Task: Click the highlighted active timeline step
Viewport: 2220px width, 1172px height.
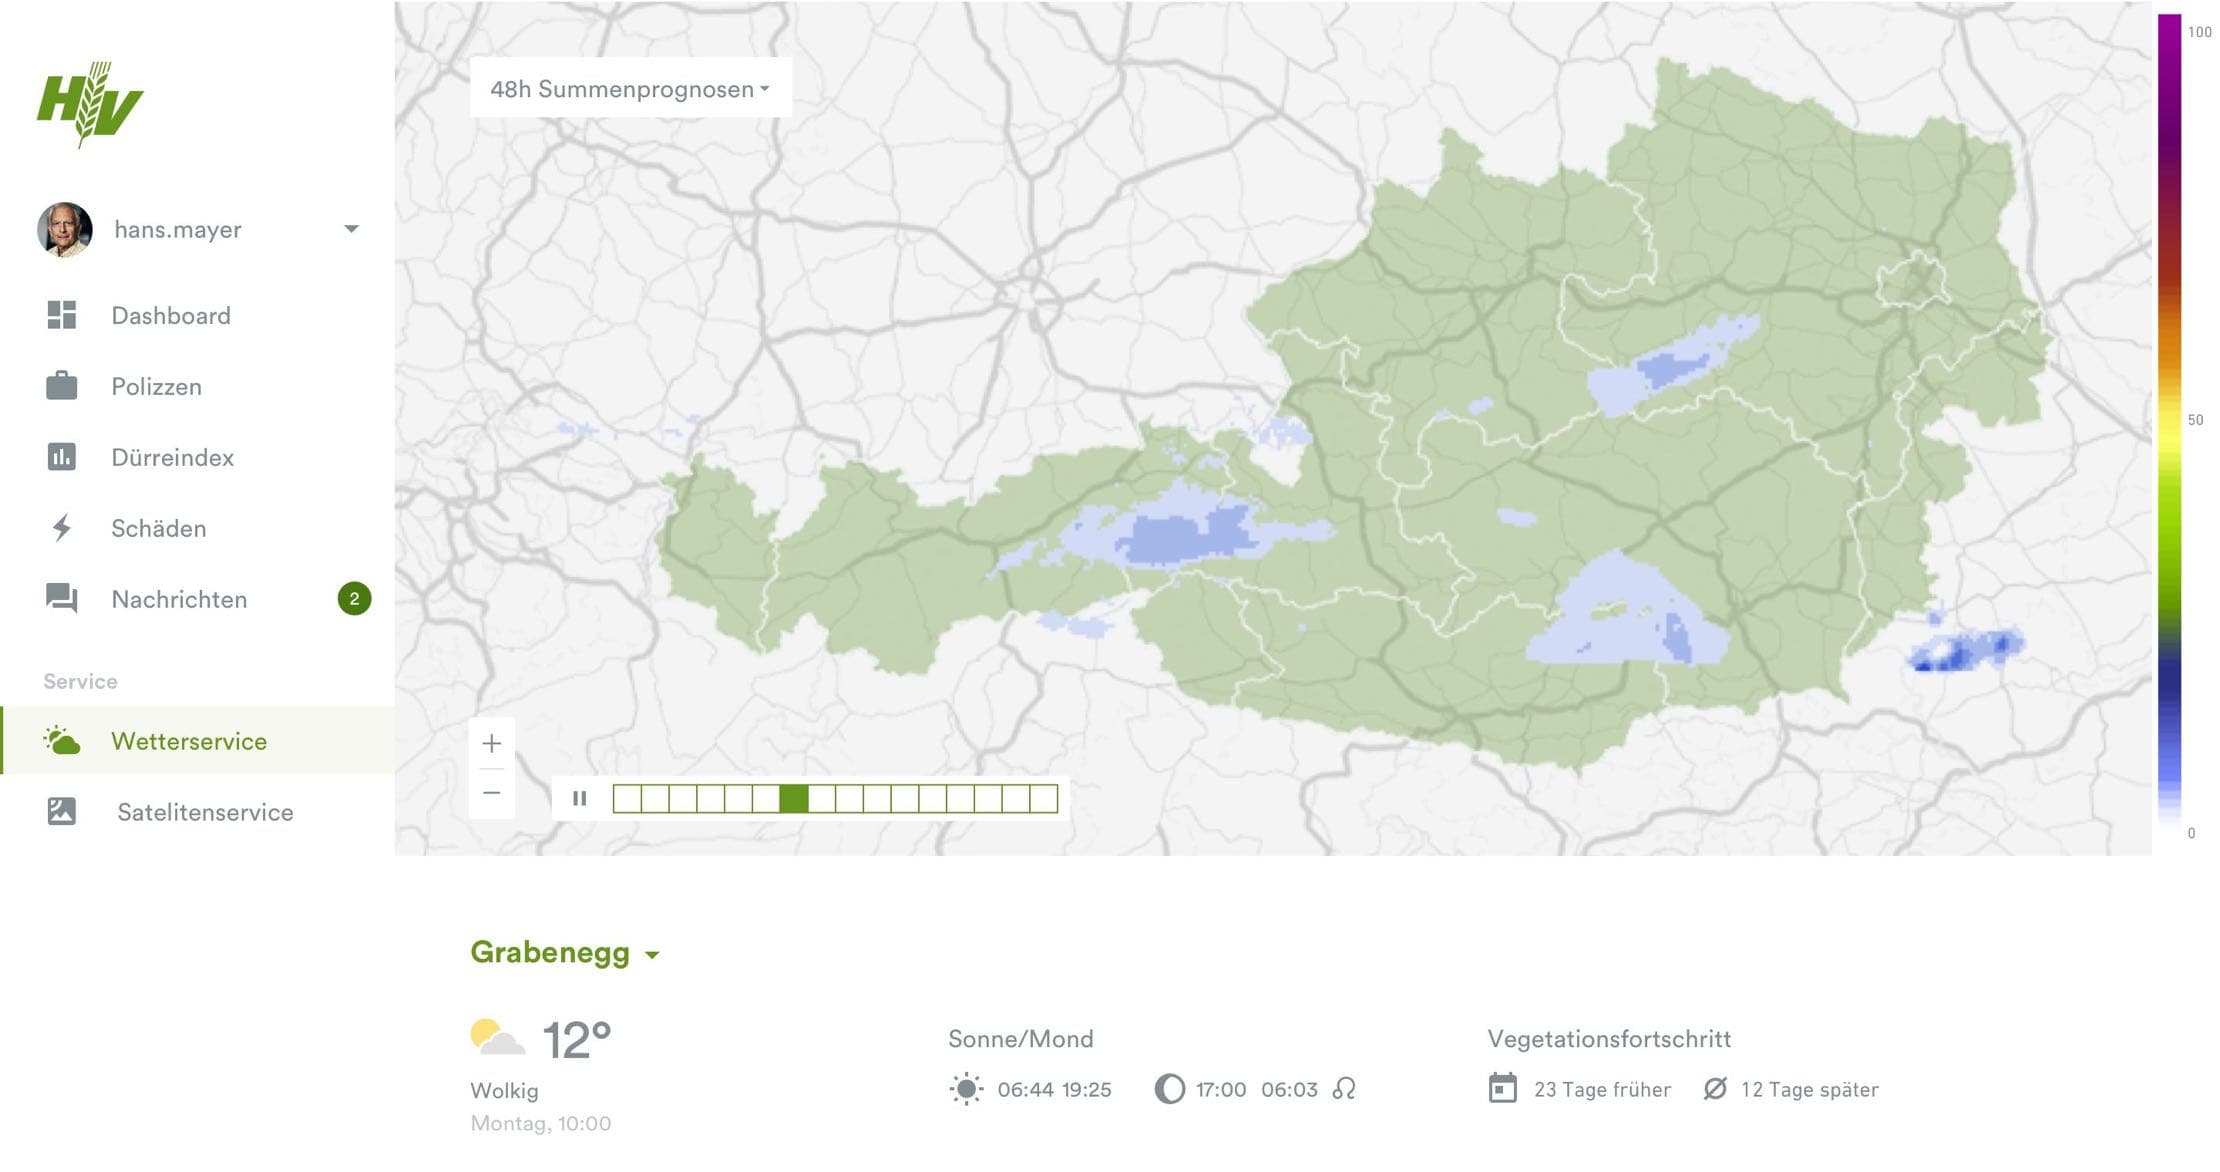Action: click(794, 798)
